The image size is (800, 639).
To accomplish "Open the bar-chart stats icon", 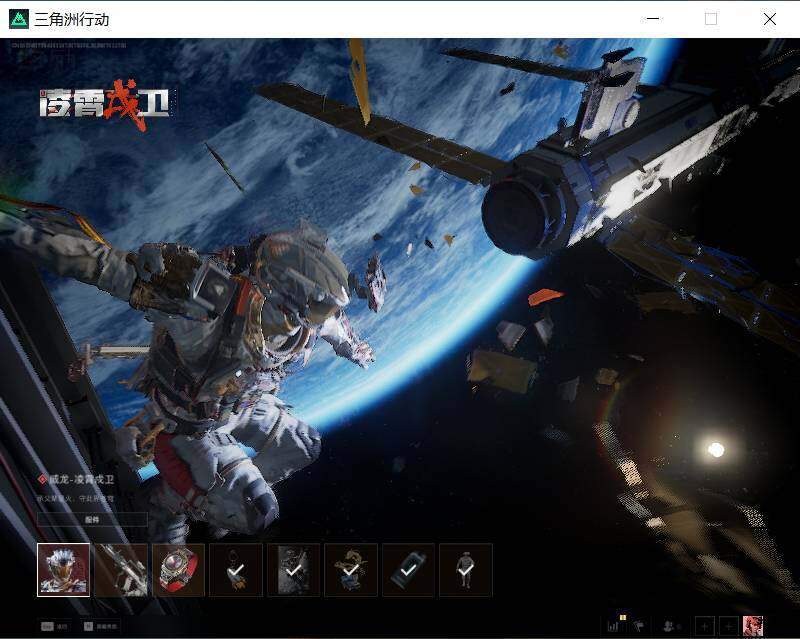I will pyautogui.click(x=614, y=626).
